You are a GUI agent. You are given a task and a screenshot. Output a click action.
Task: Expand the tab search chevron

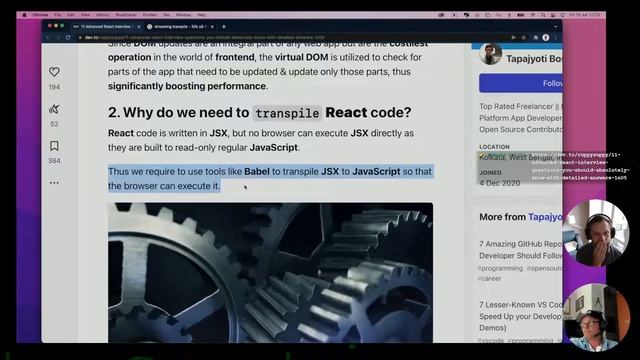(x=555, y=27)
